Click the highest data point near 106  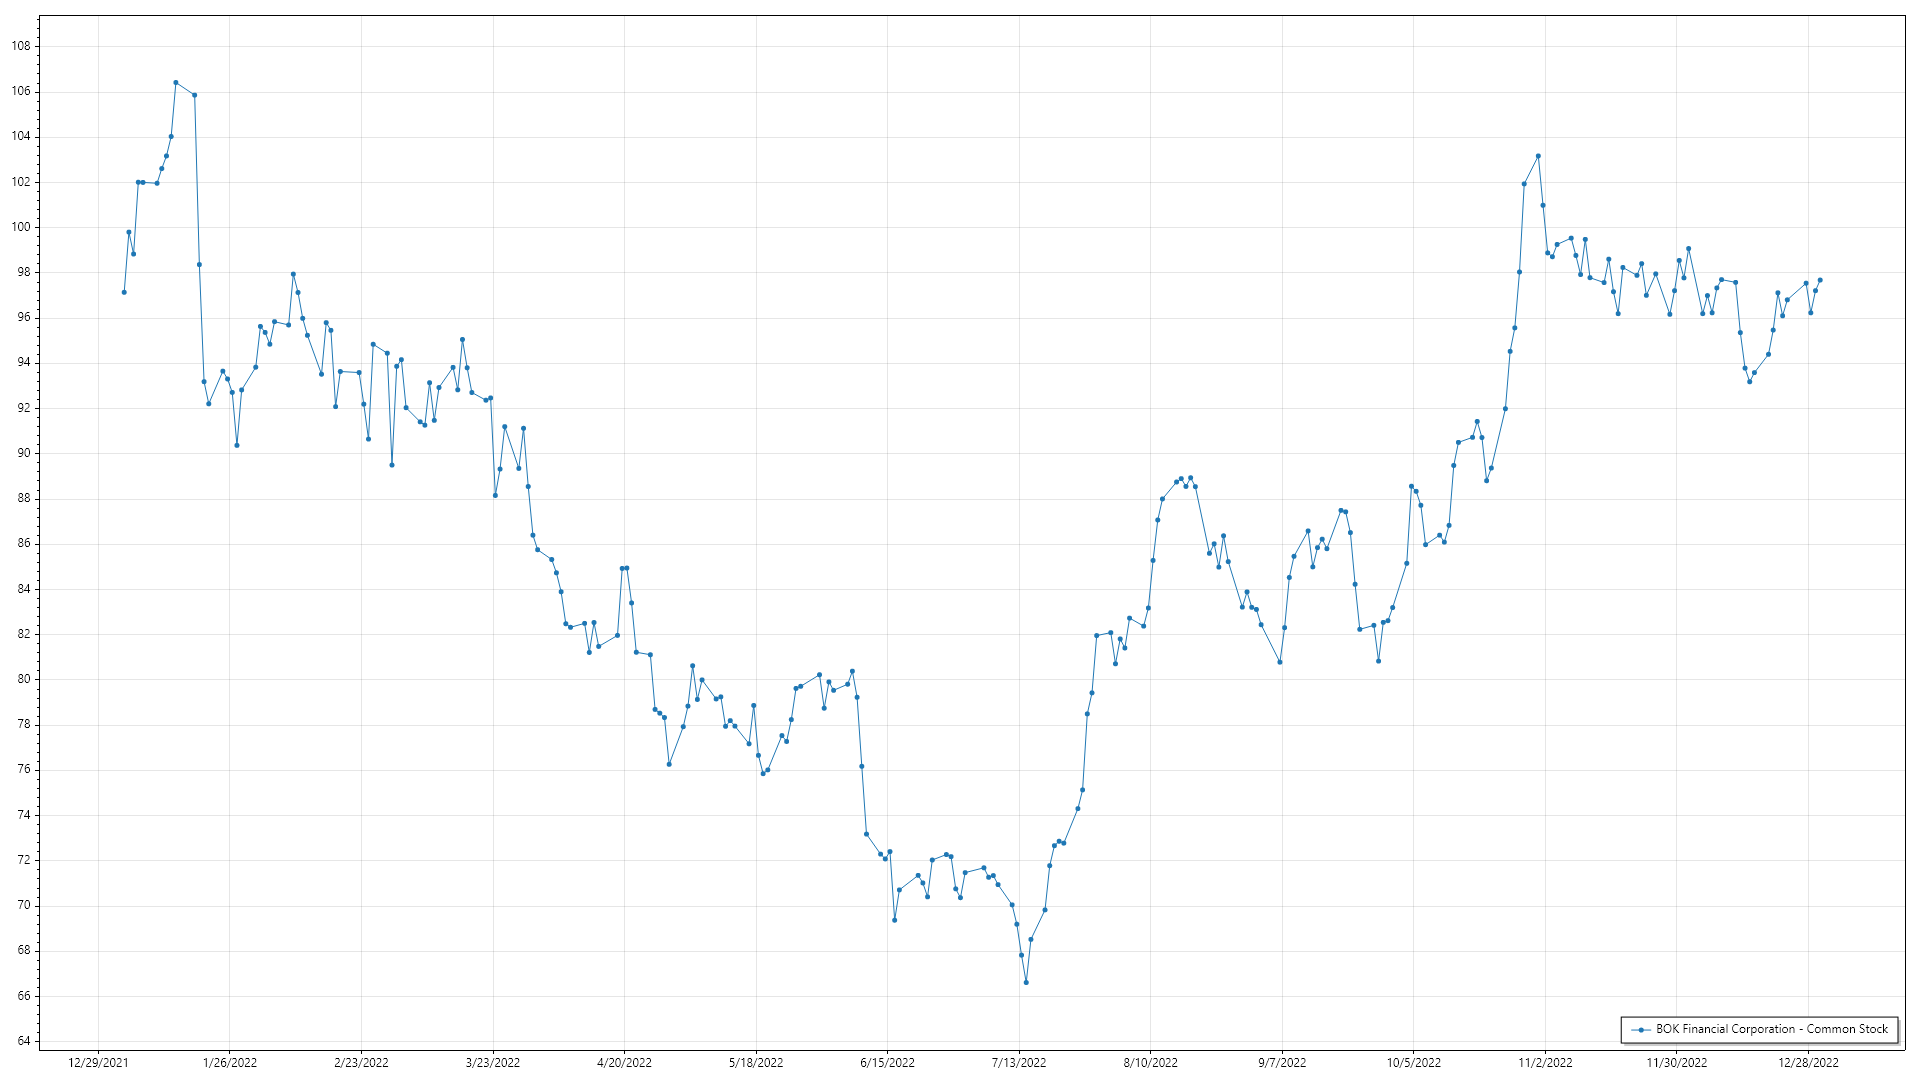[x=176, y=83]
